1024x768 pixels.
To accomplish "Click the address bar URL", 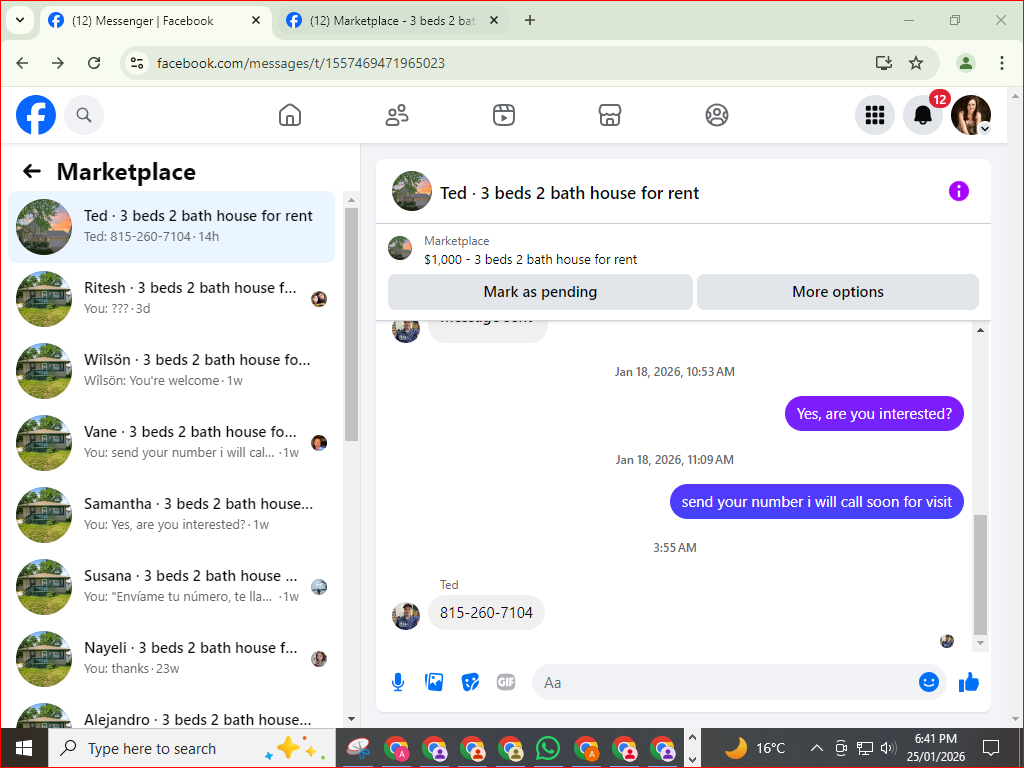I will [301, 63].
